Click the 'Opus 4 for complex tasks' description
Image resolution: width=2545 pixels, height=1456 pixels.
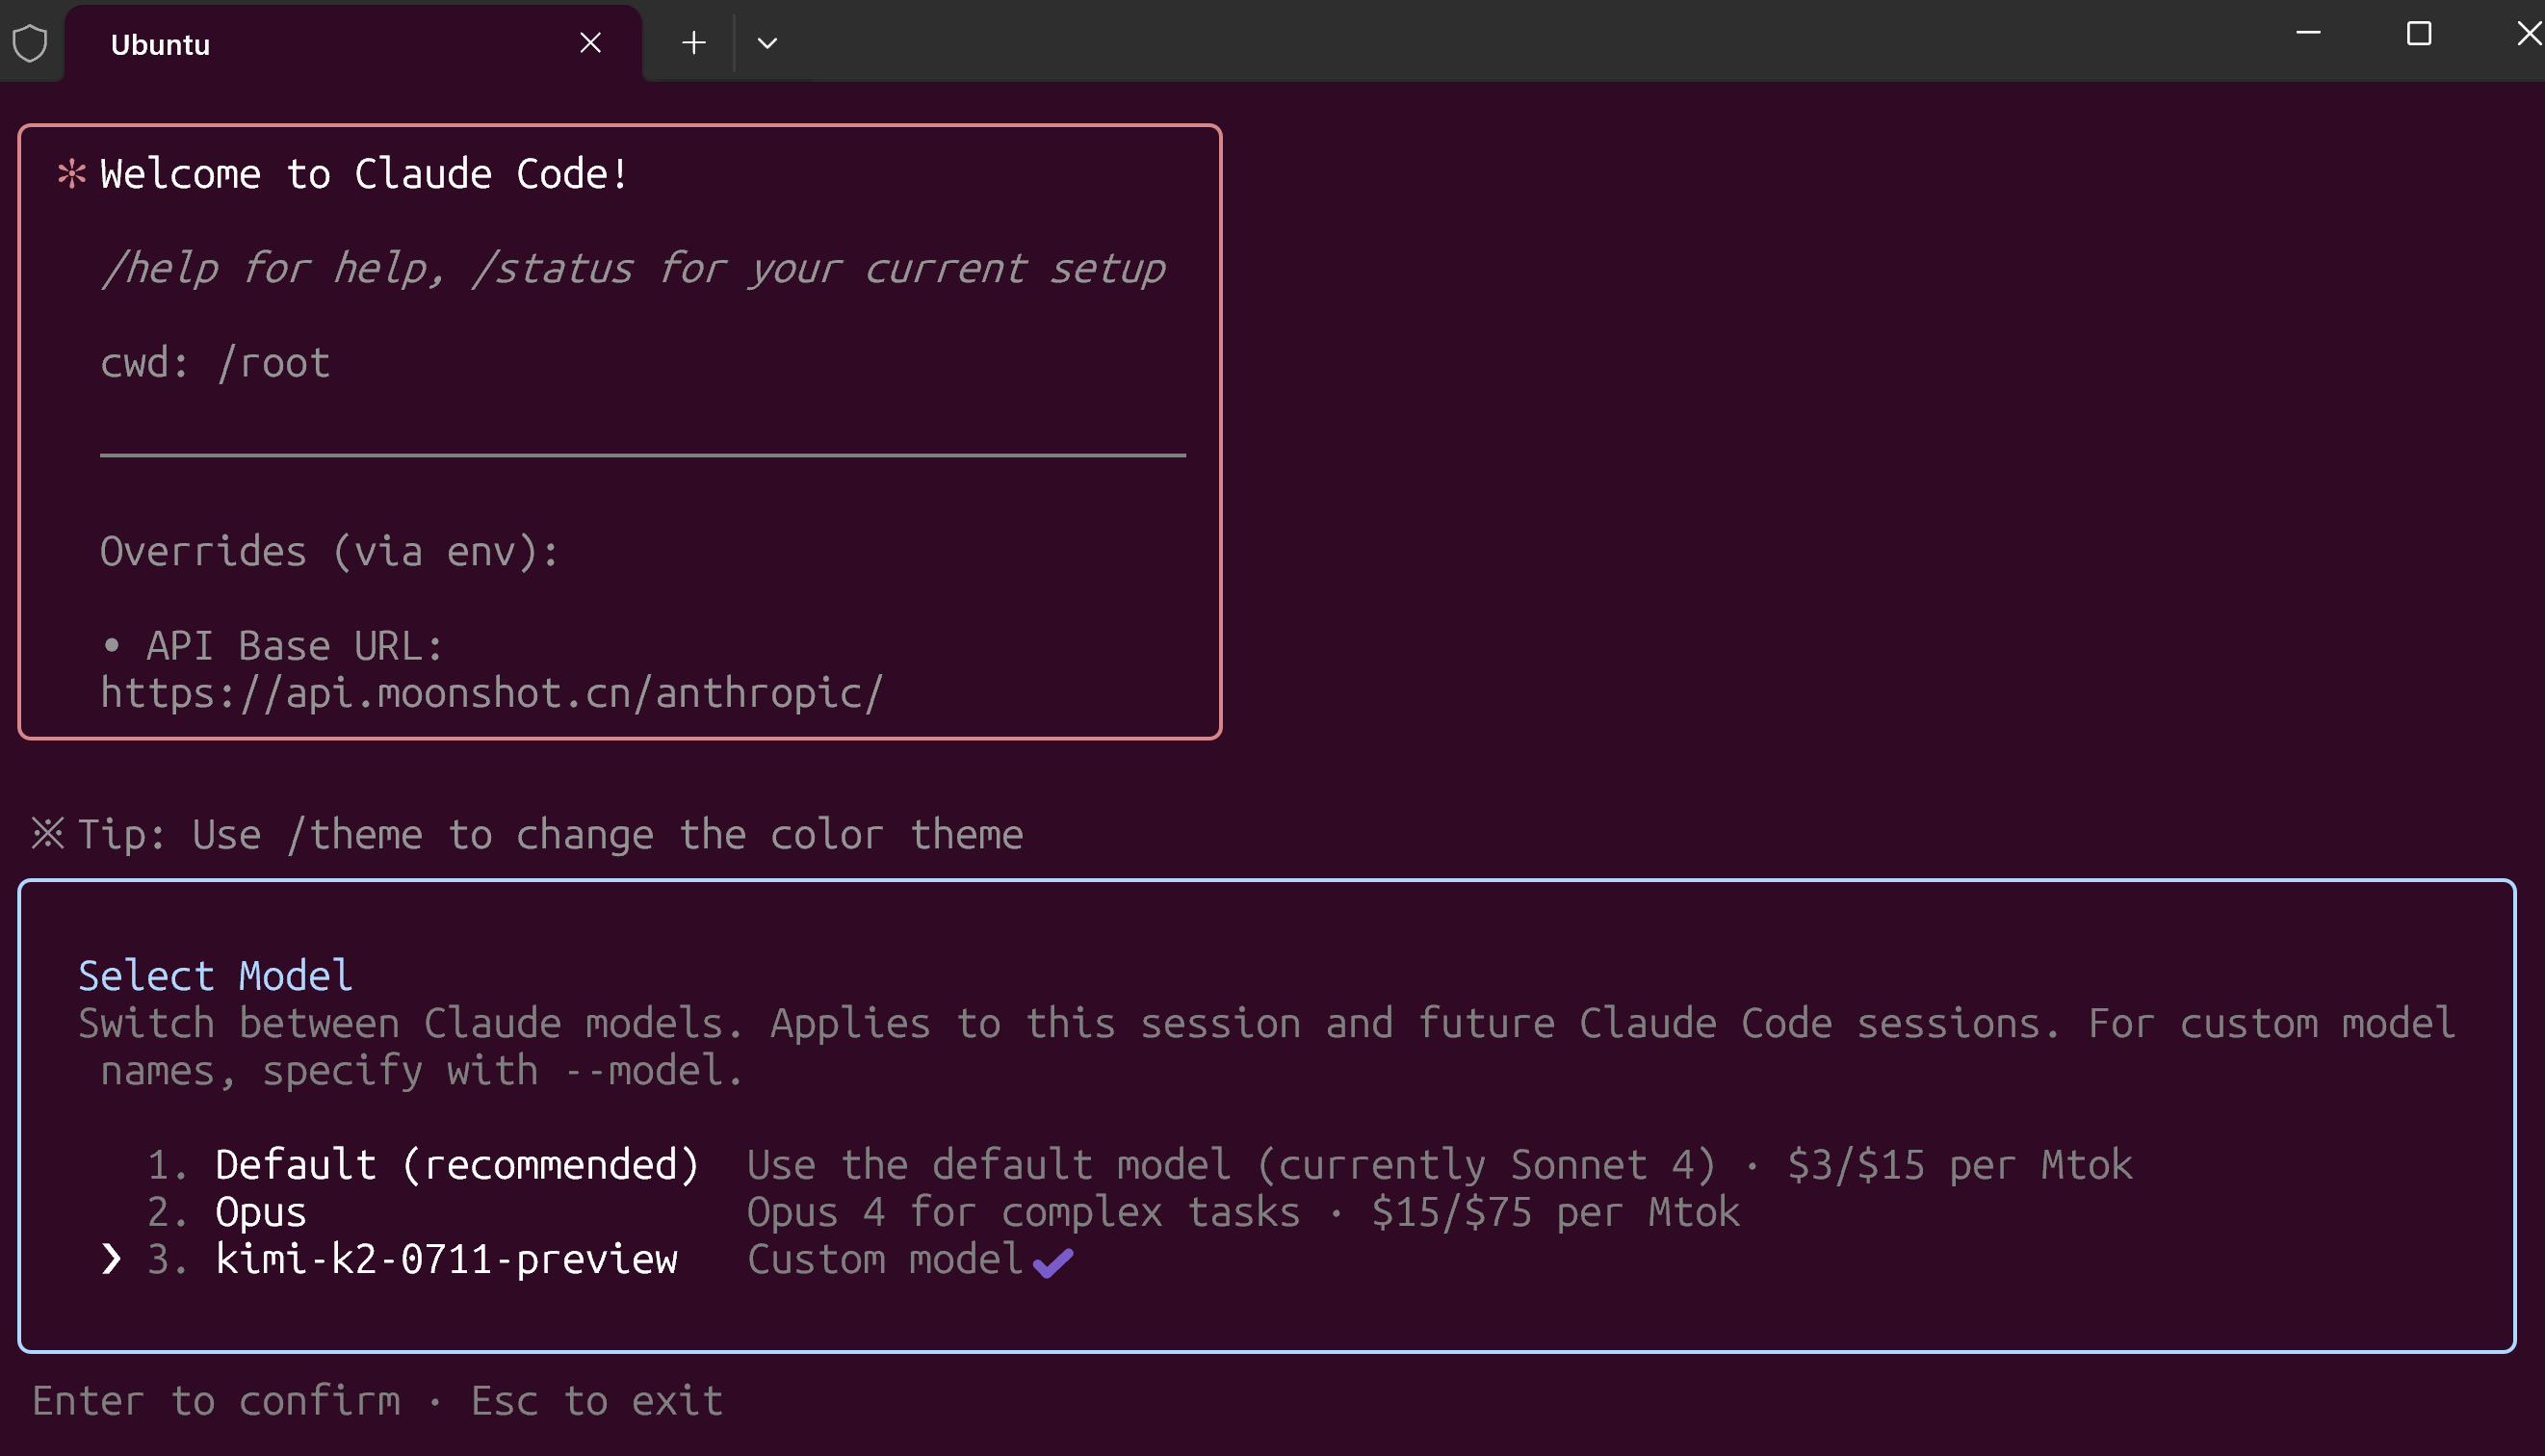(1243, 1212)
